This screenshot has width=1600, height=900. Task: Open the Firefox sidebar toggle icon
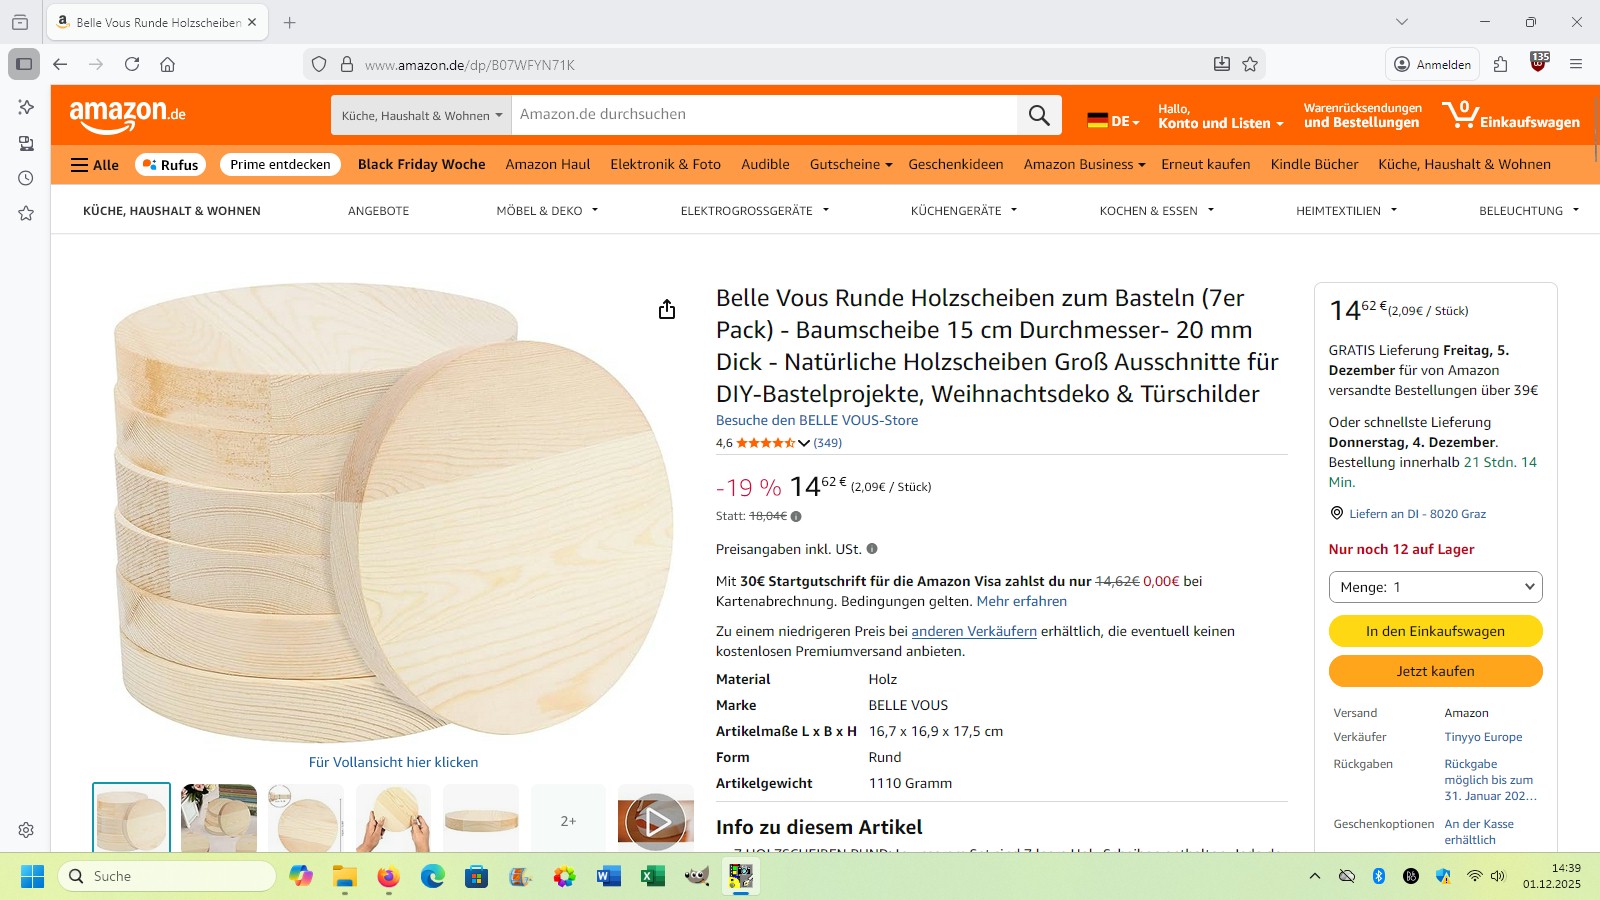click(24, 64)
